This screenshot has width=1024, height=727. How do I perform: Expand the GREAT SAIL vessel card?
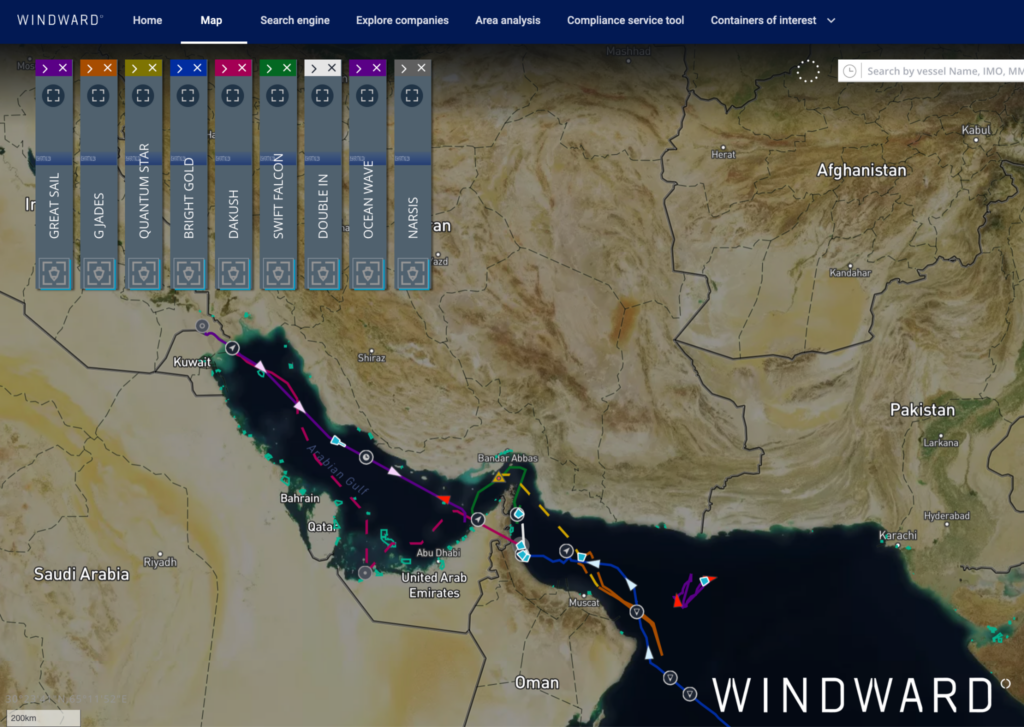45,68
